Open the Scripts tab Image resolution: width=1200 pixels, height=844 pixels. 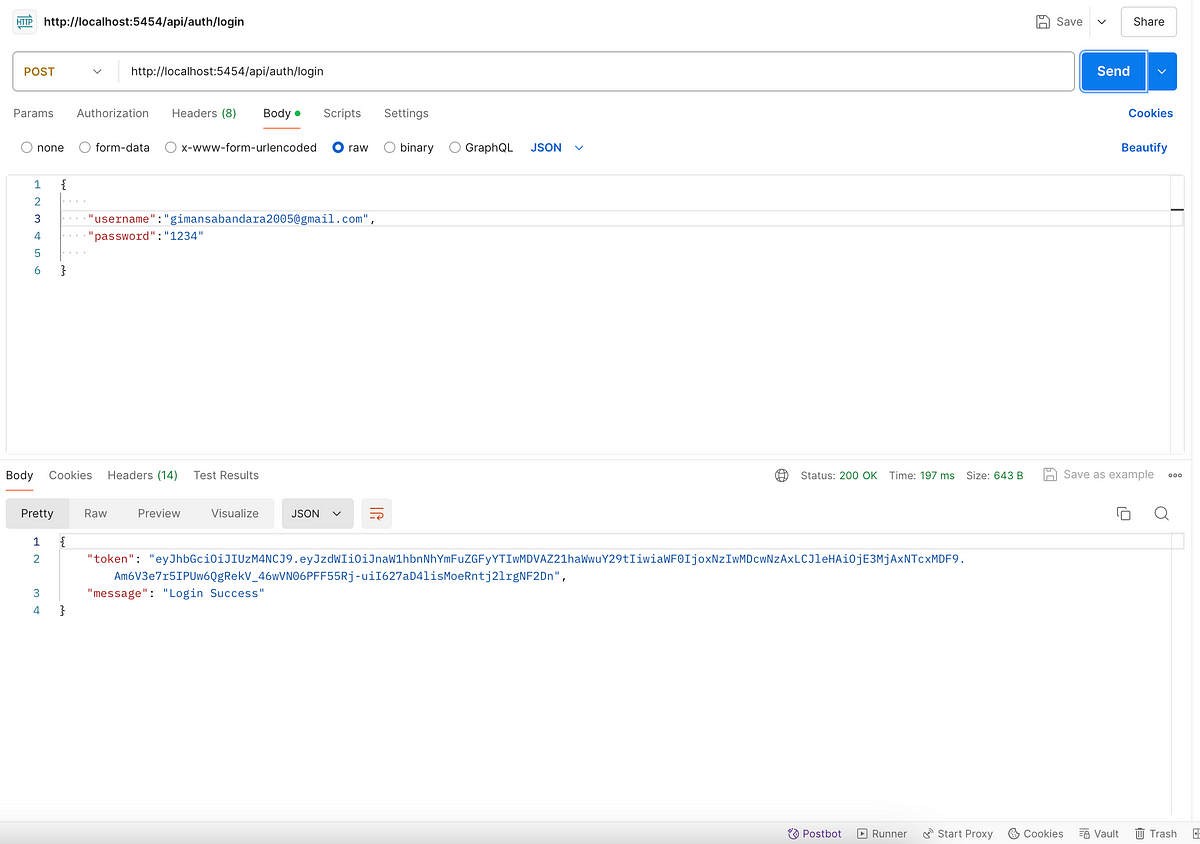point(342,113)
